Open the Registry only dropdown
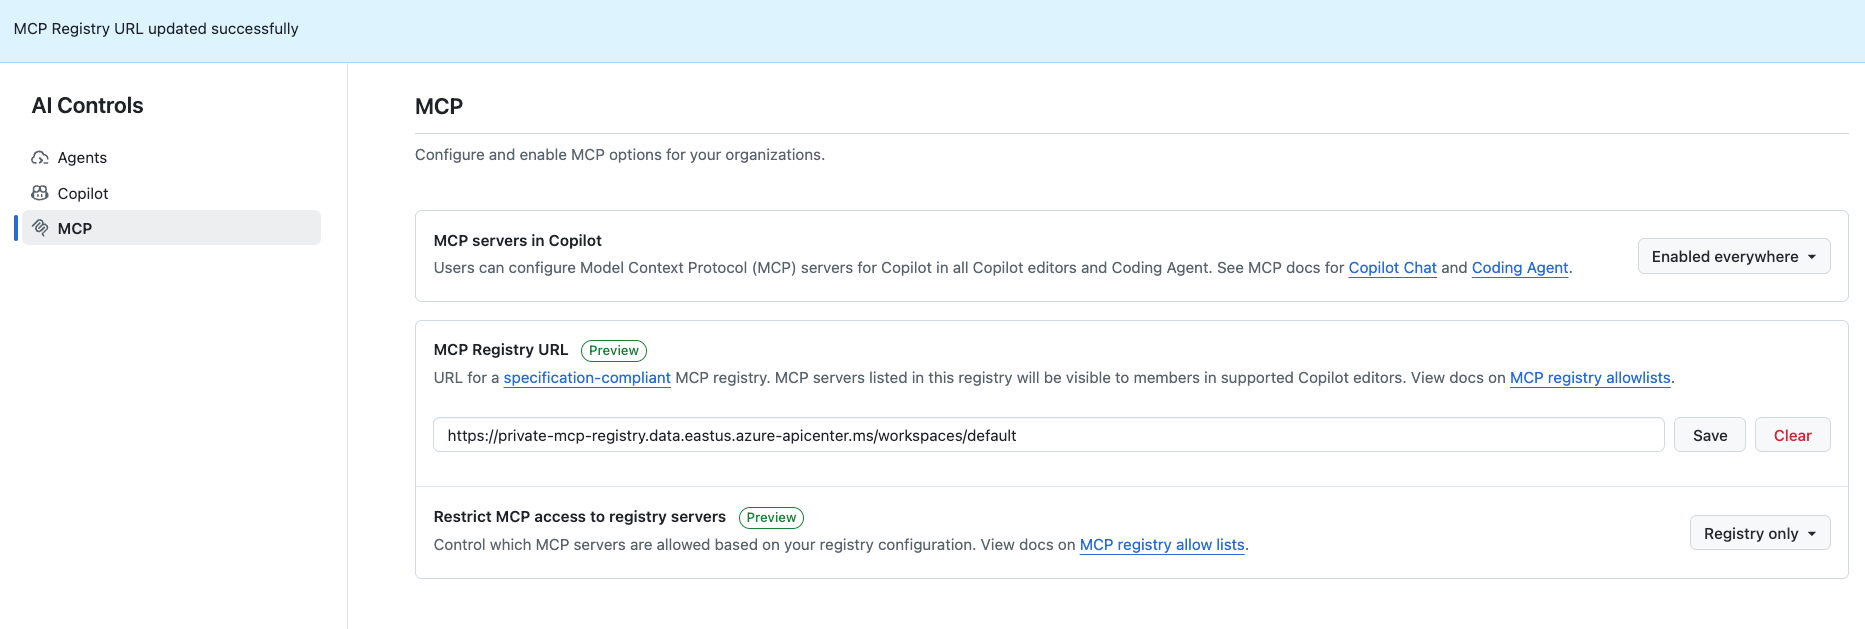This screenshot has height=629, width=1865. (x=1759, y=532)
